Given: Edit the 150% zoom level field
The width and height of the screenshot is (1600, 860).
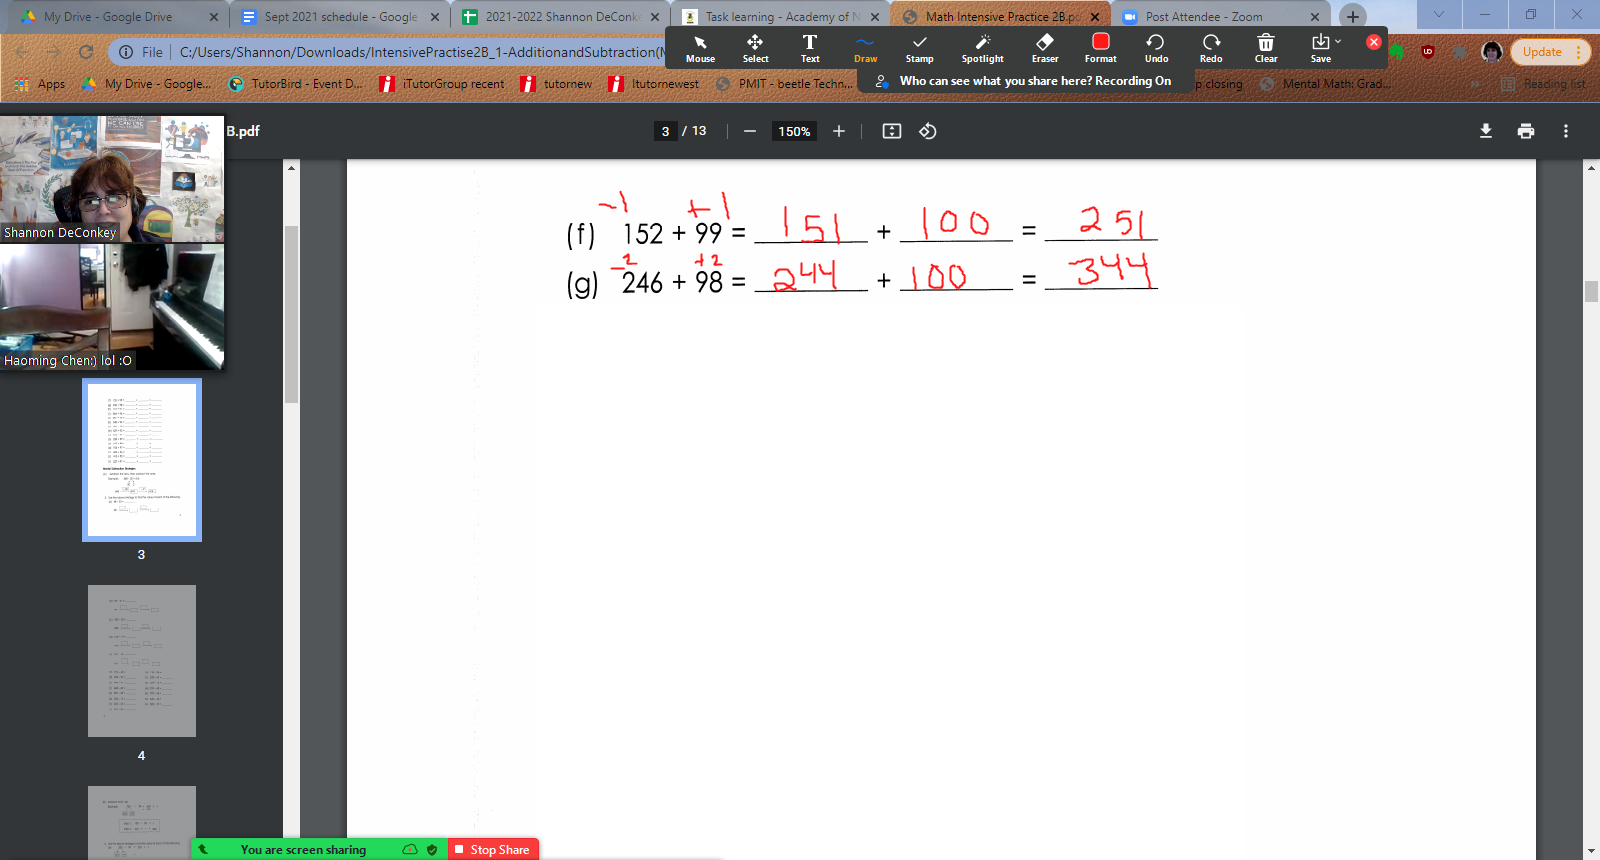Looking at the screenshot, I should 794,131.
